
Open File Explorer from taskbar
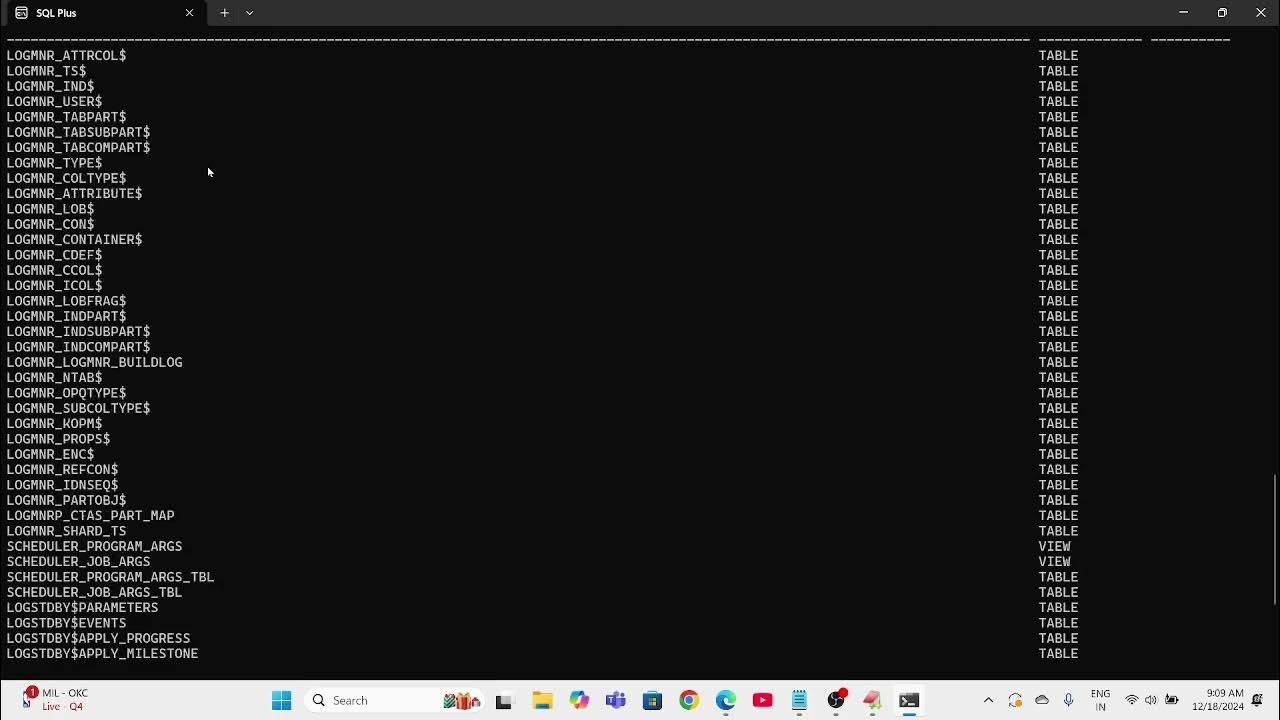pos(541,700)
